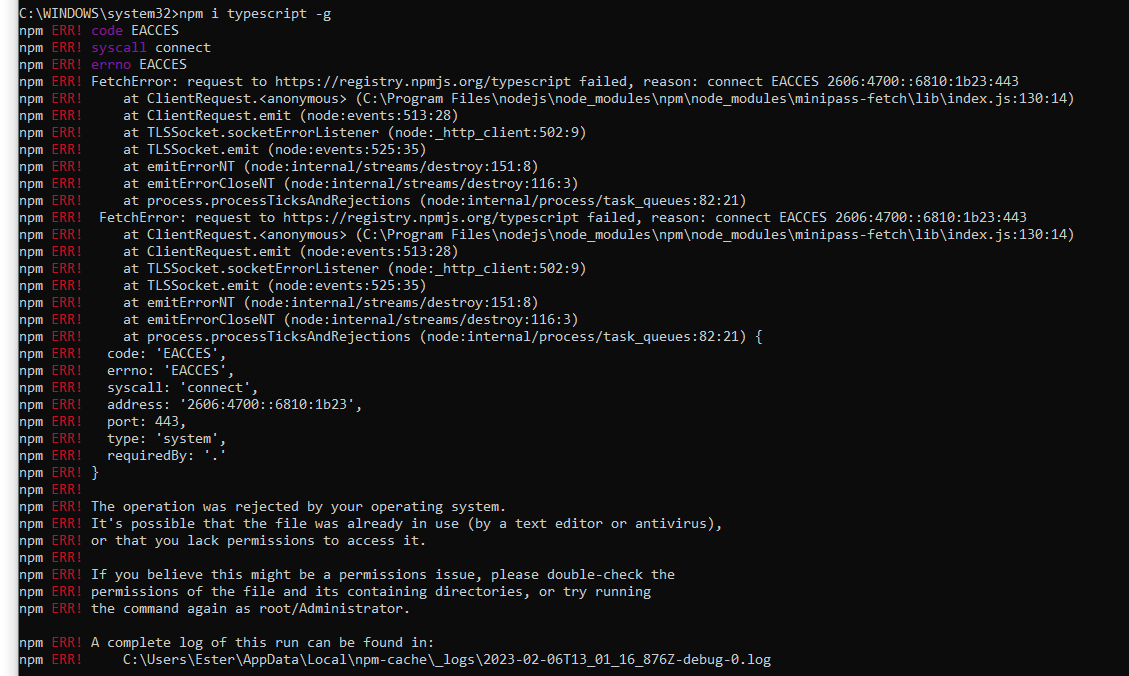Click the "syscall: 'connect'," property line
Image resolution: width=1129 pixels, height=676 pixels.
(x=182, y=387)
